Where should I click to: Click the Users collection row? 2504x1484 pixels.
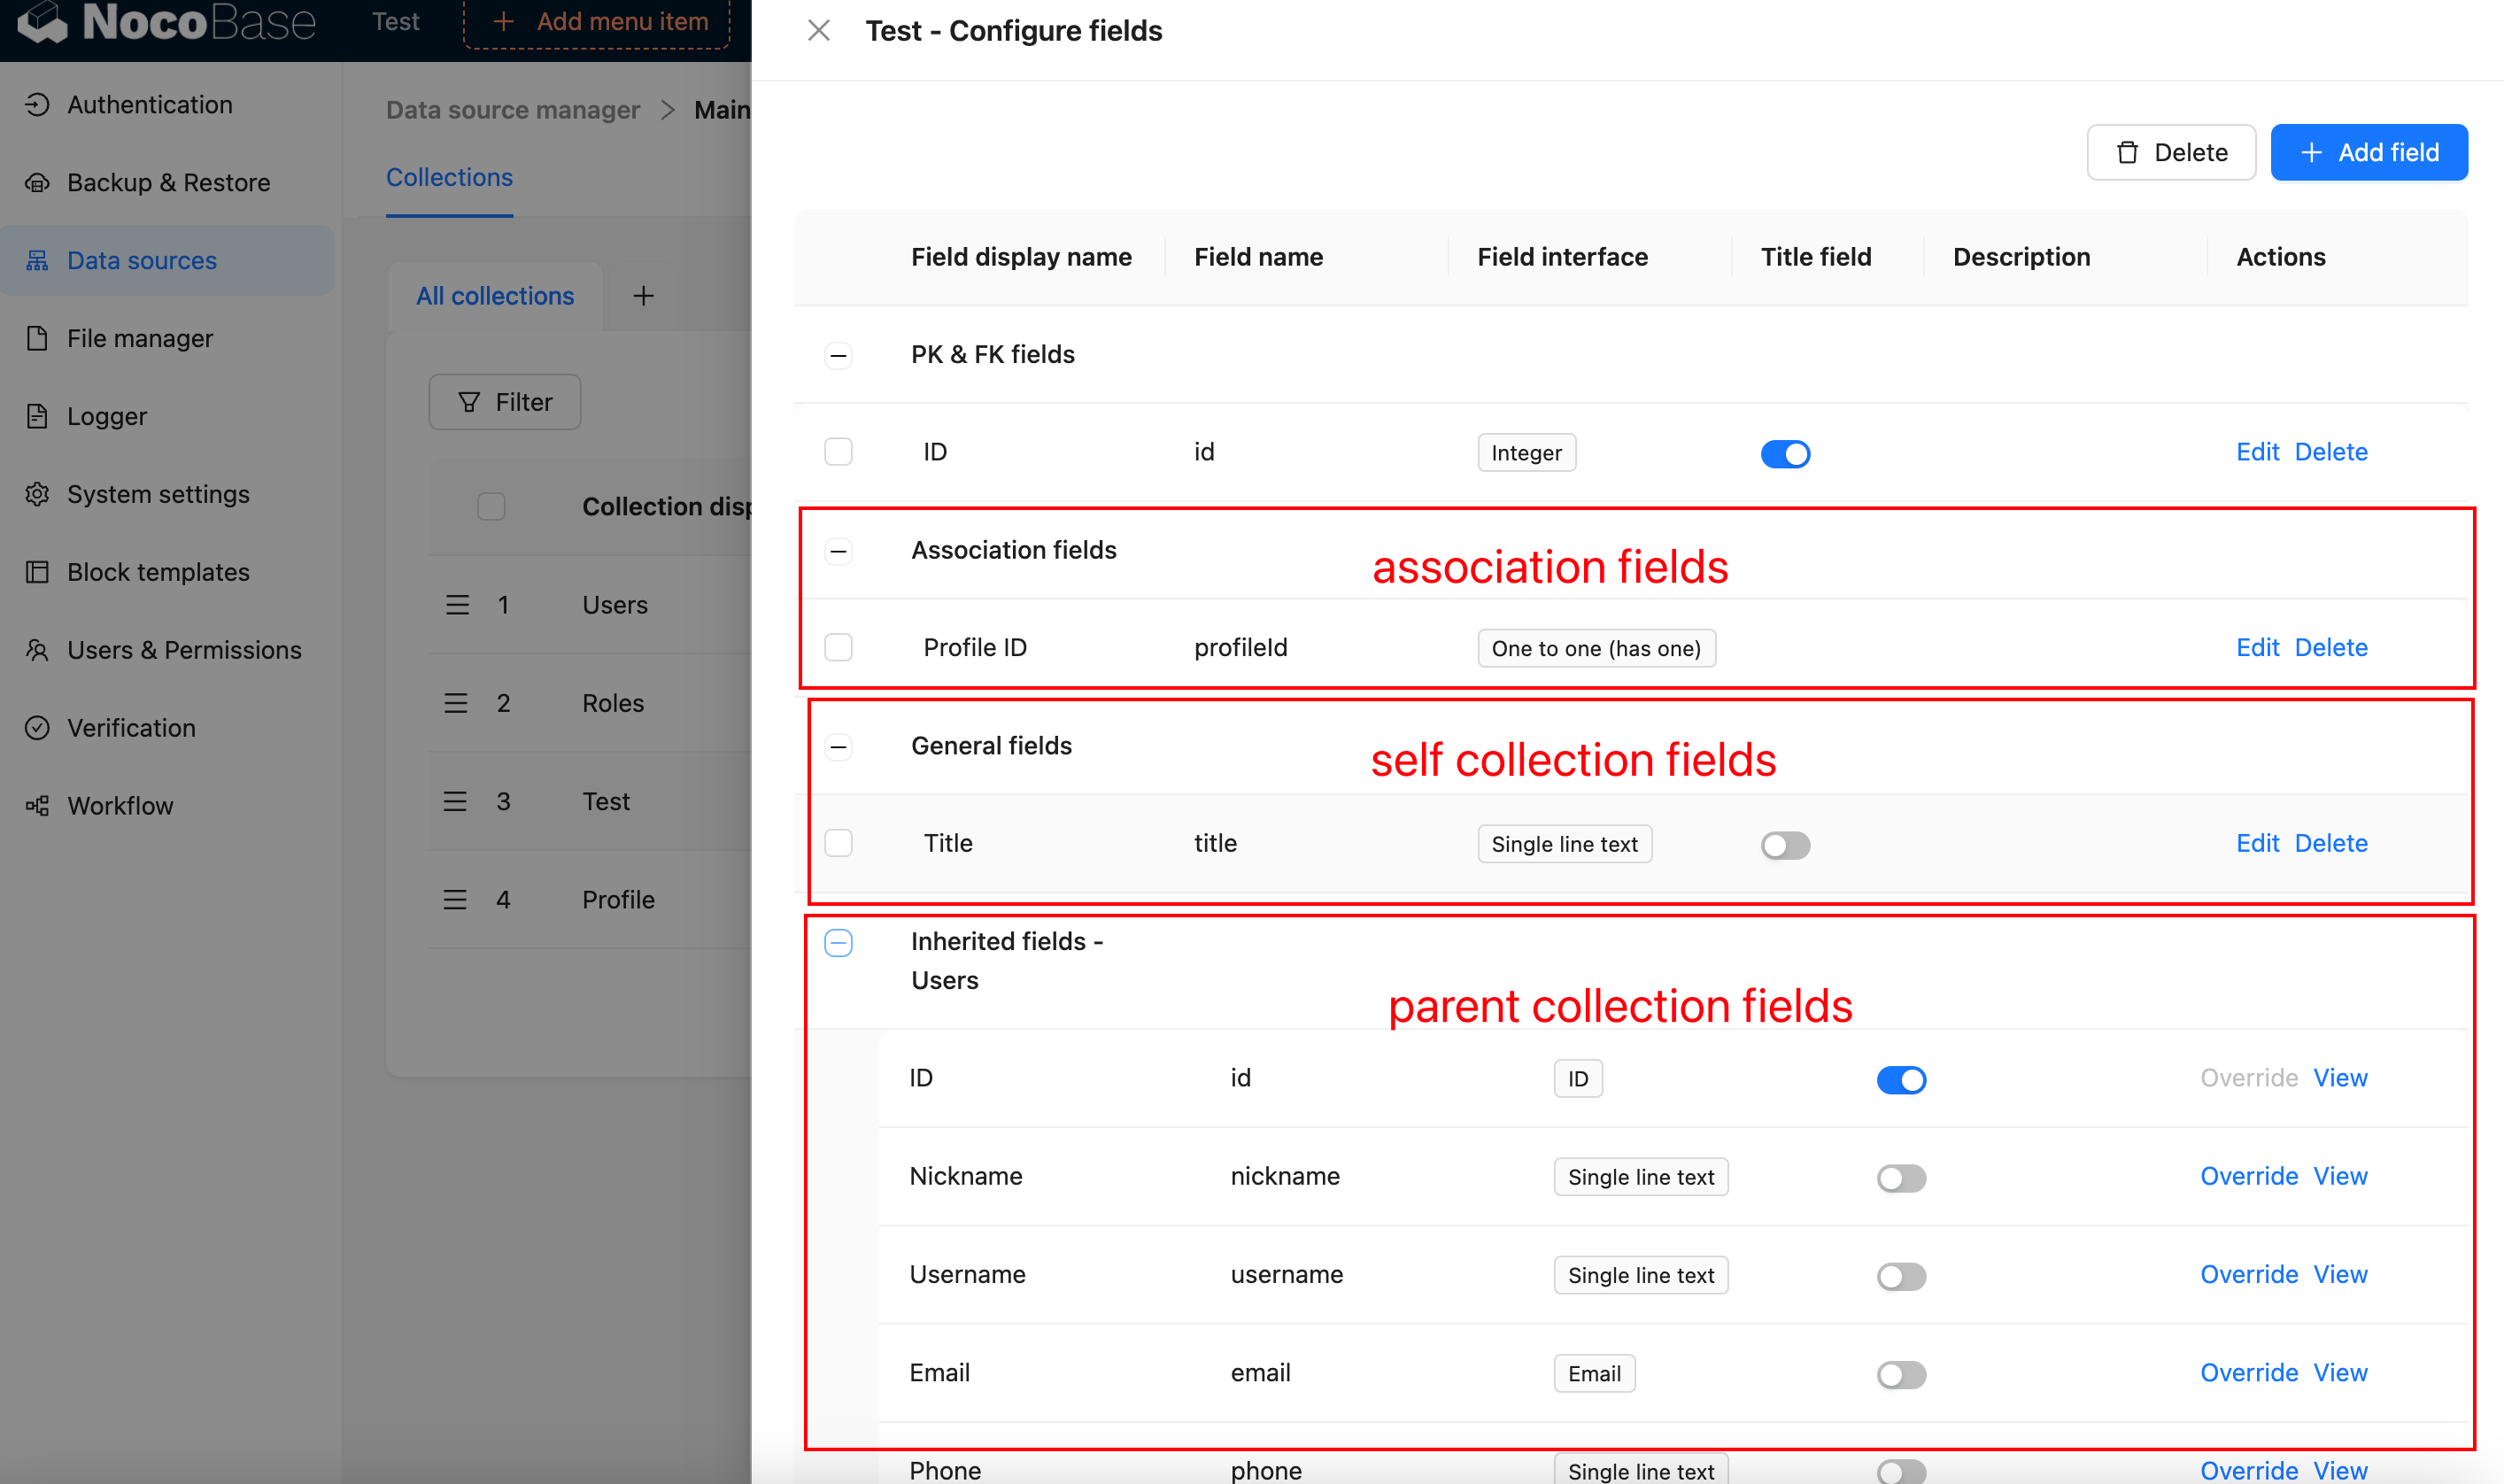[590, 605]
